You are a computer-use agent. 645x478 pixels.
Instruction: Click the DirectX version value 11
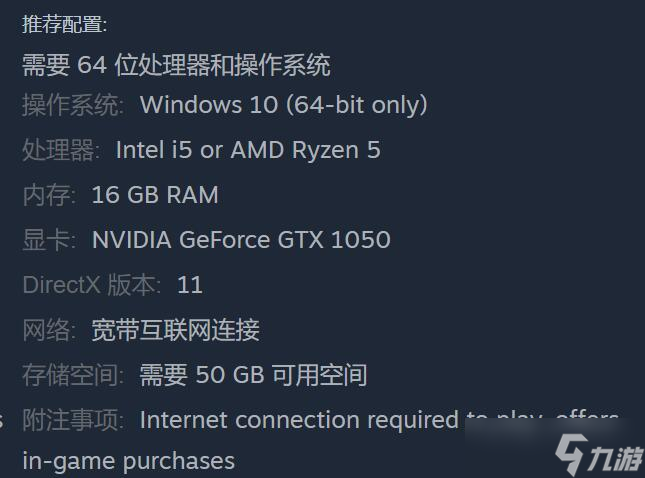coord(190,285)
